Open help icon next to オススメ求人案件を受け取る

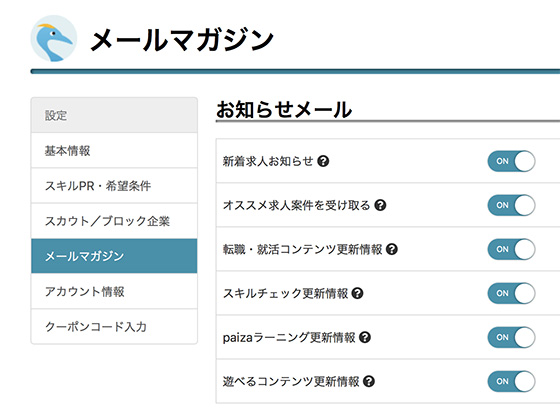(380, 205)
